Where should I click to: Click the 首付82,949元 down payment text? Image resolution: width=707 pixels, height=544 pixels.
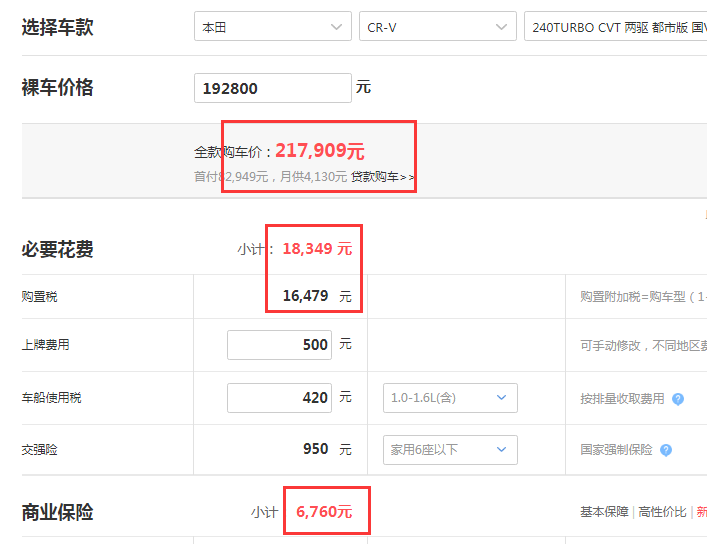[x=231, y=177]
